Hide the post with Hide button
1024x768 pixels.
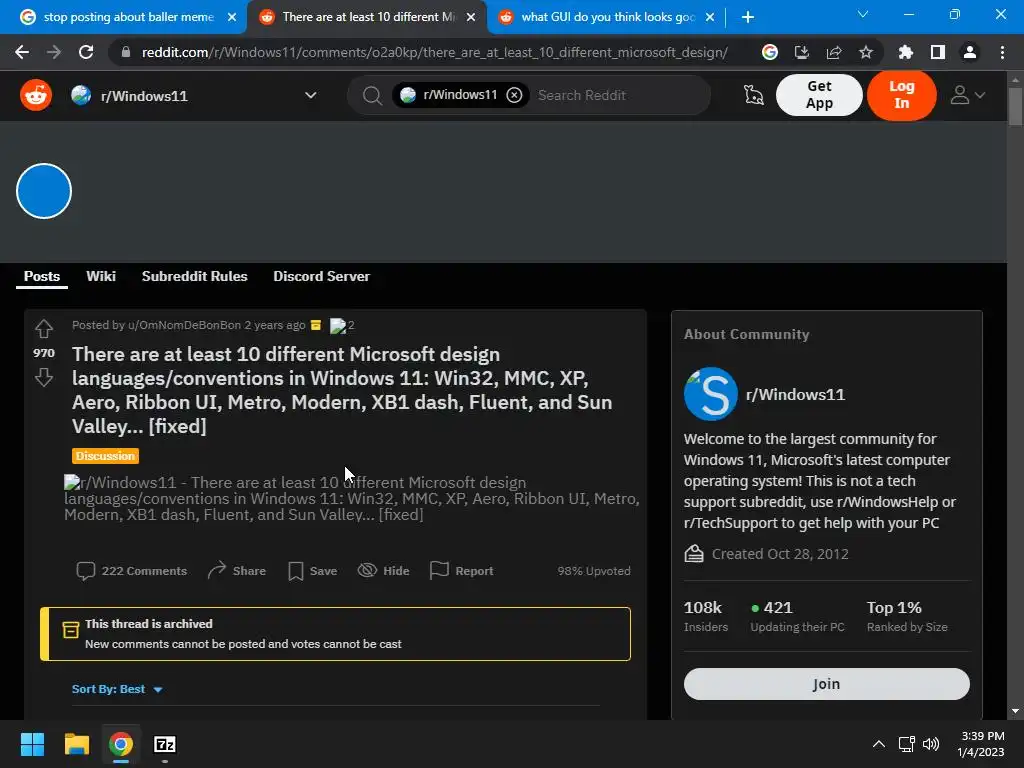[x=383, y=571]
